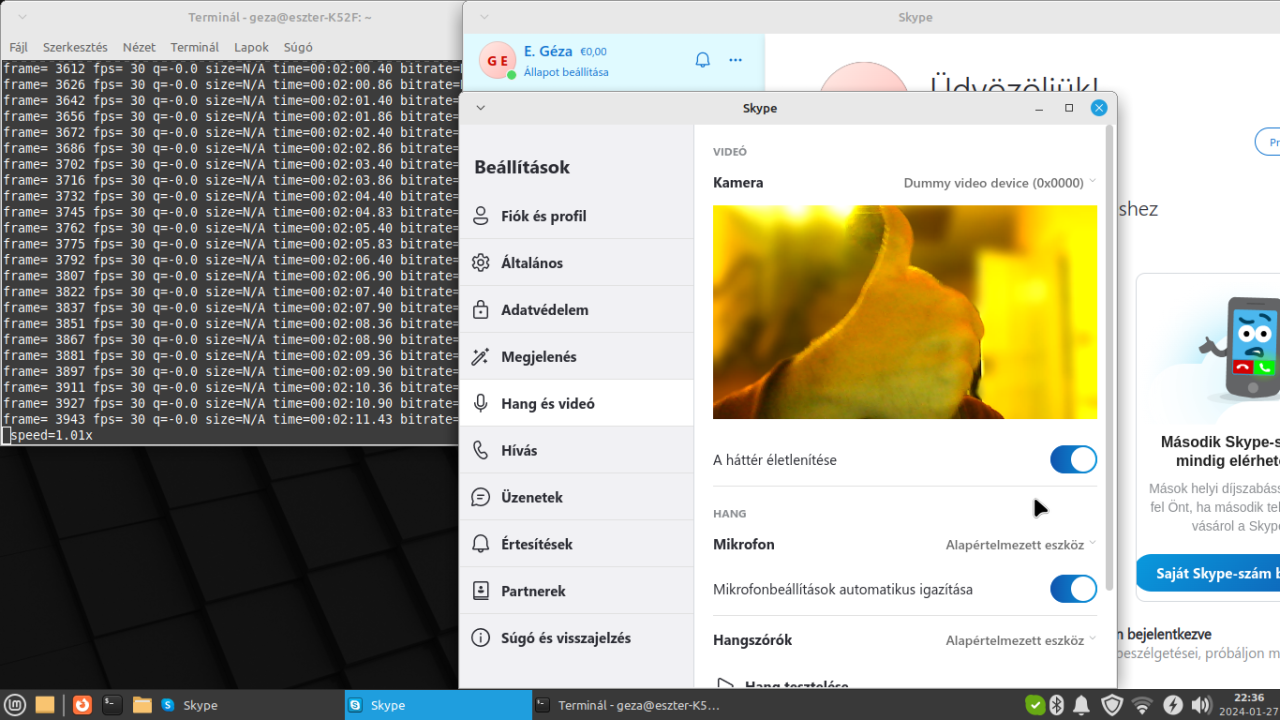Open the Nézet menu in Terminal
This screenshot has width=1280, height=720.
tap(139, 47)
